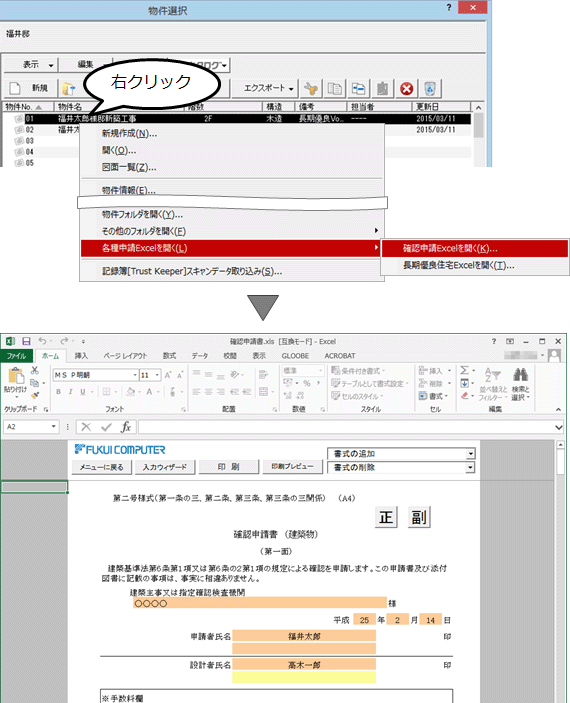
Task: Click the recycle bin toolbar icon
Action: tap(430, 89)
